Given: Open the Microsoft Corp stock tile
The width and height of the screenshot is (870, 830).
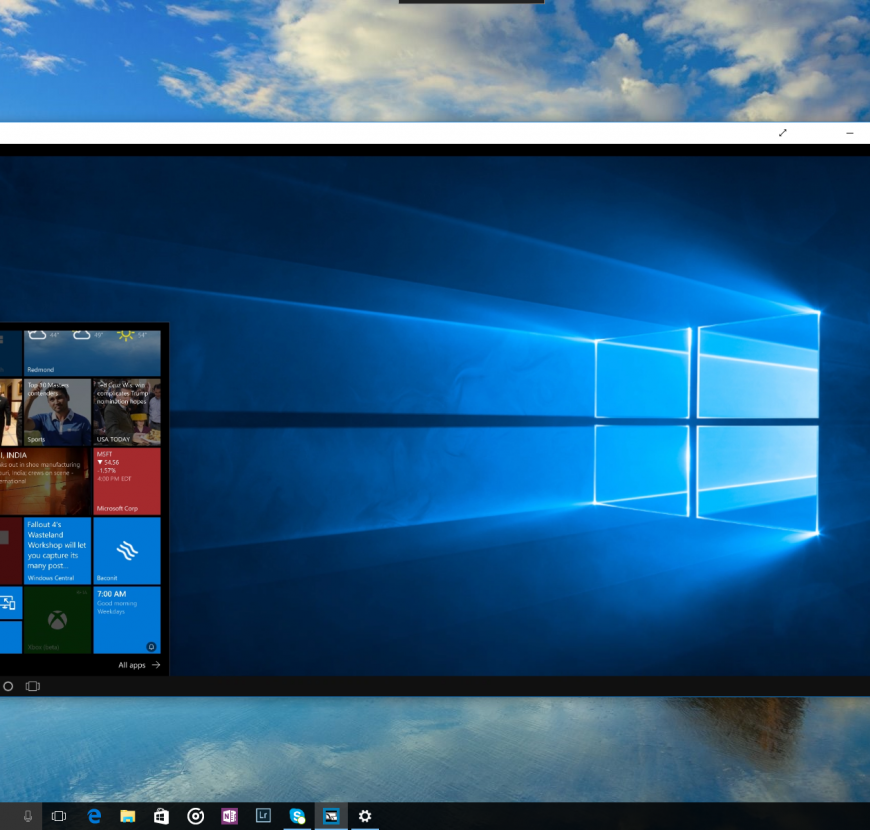Looking at the screenshot, I should pyautogui.click(x=127, y=481).
